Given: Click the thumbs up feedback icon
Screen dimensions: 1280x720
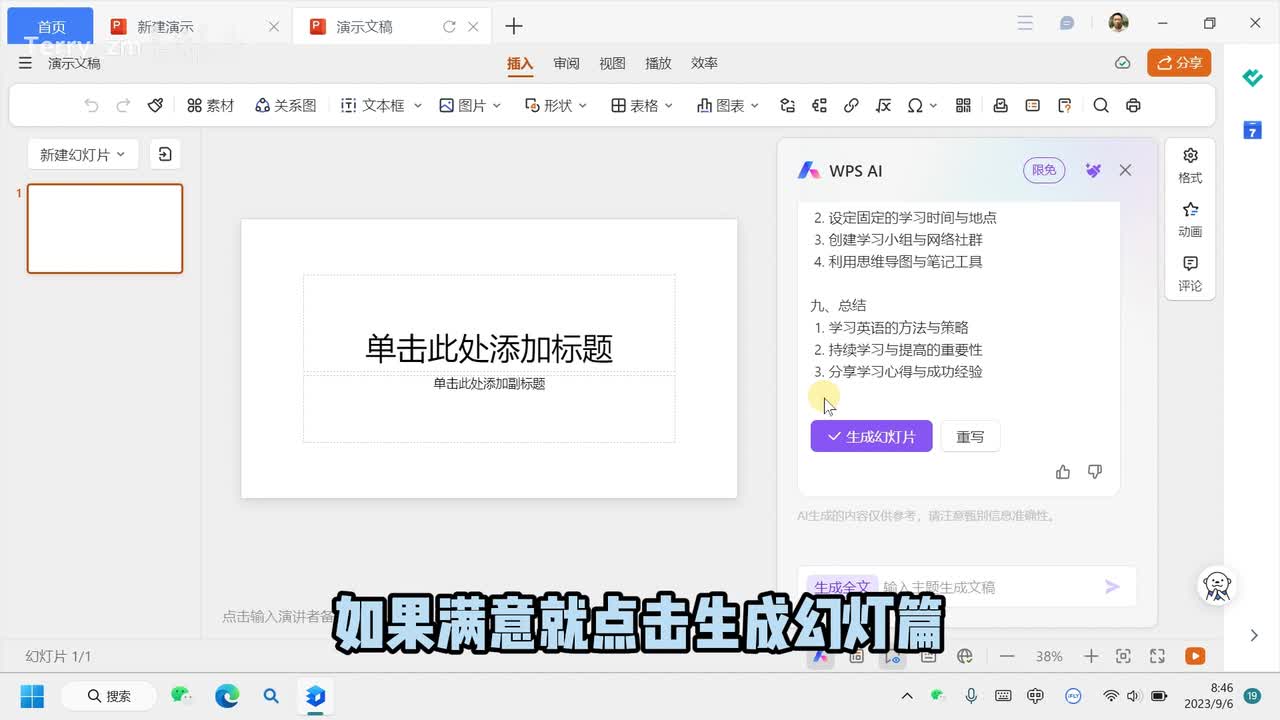Looking at the screenshot, I should click(1063, 472).
